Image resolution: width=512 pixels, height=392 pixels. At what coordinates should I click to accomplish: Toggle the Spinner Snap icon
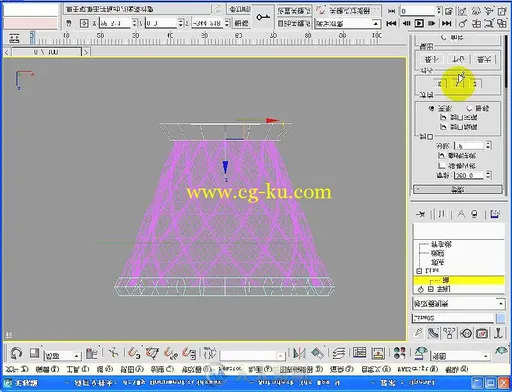189,353
